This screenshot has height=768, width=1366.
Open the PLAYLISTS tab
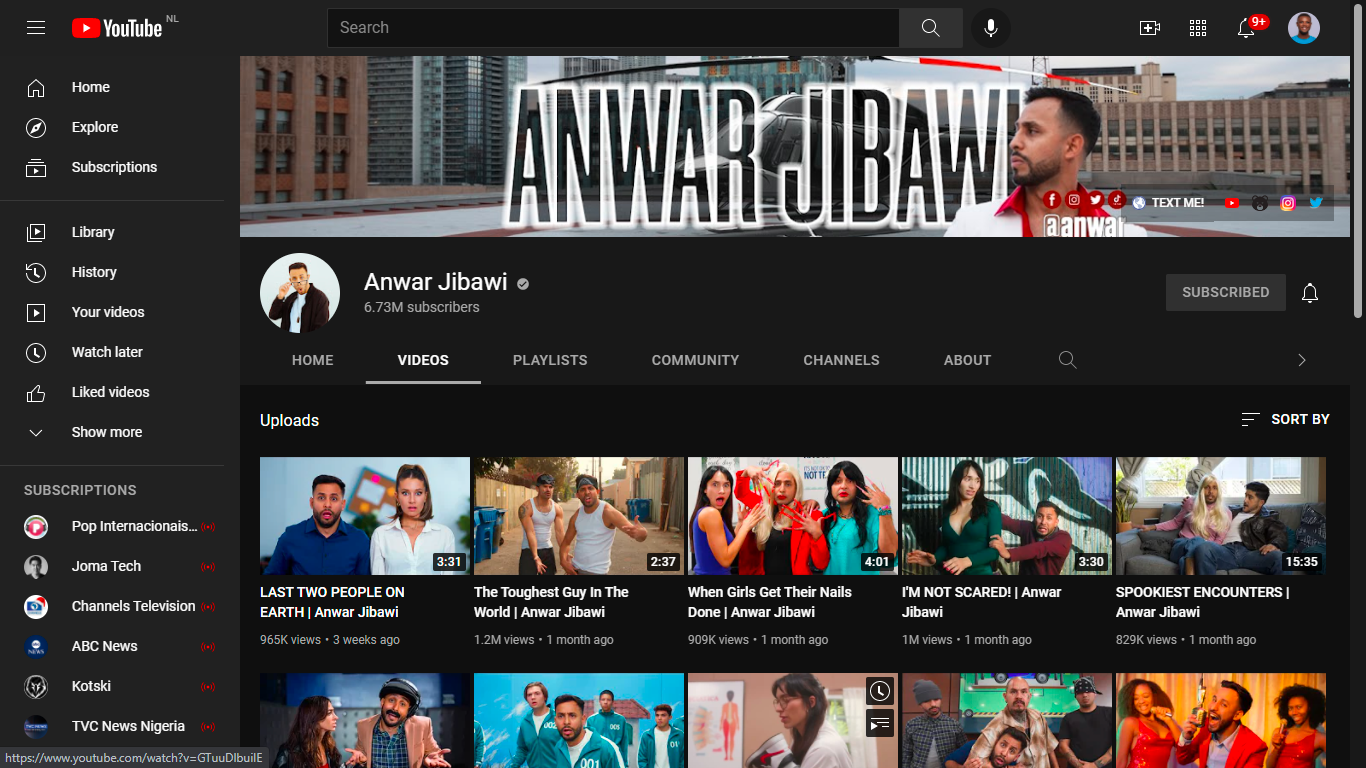click(x=550, y=360)
